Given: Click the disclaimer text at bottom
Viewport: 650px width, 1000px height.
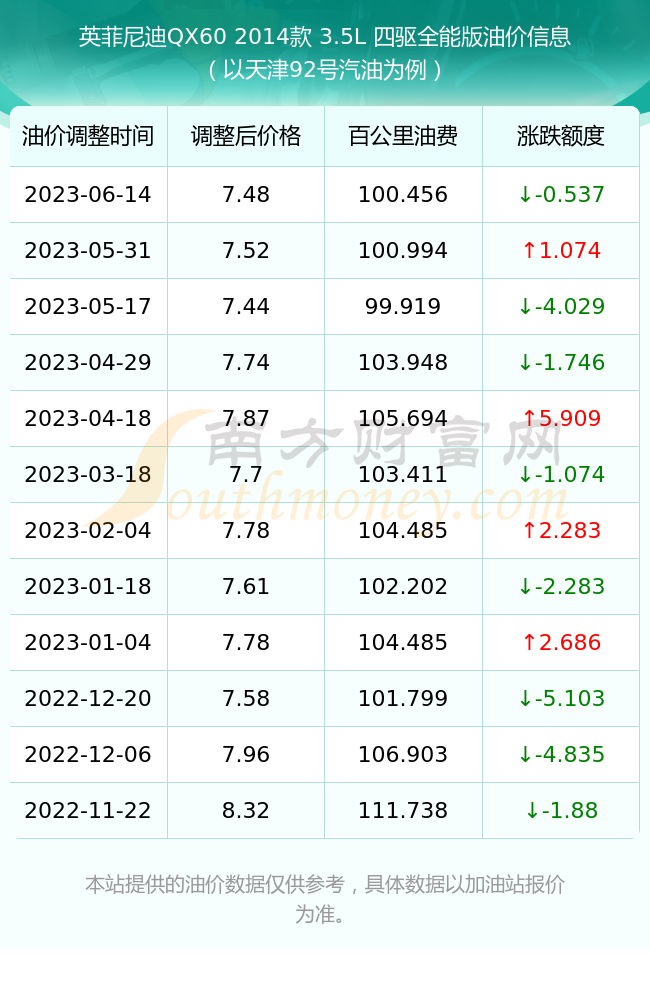Looking at the screenshot, I should click(325, 899).
